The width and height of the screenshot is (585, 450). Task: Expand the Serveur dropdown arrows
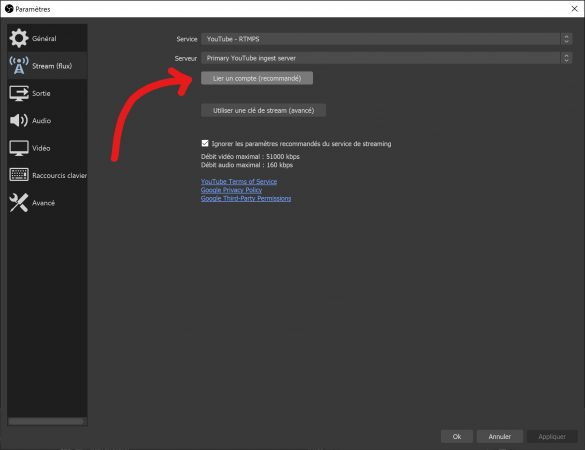(566, 58)
